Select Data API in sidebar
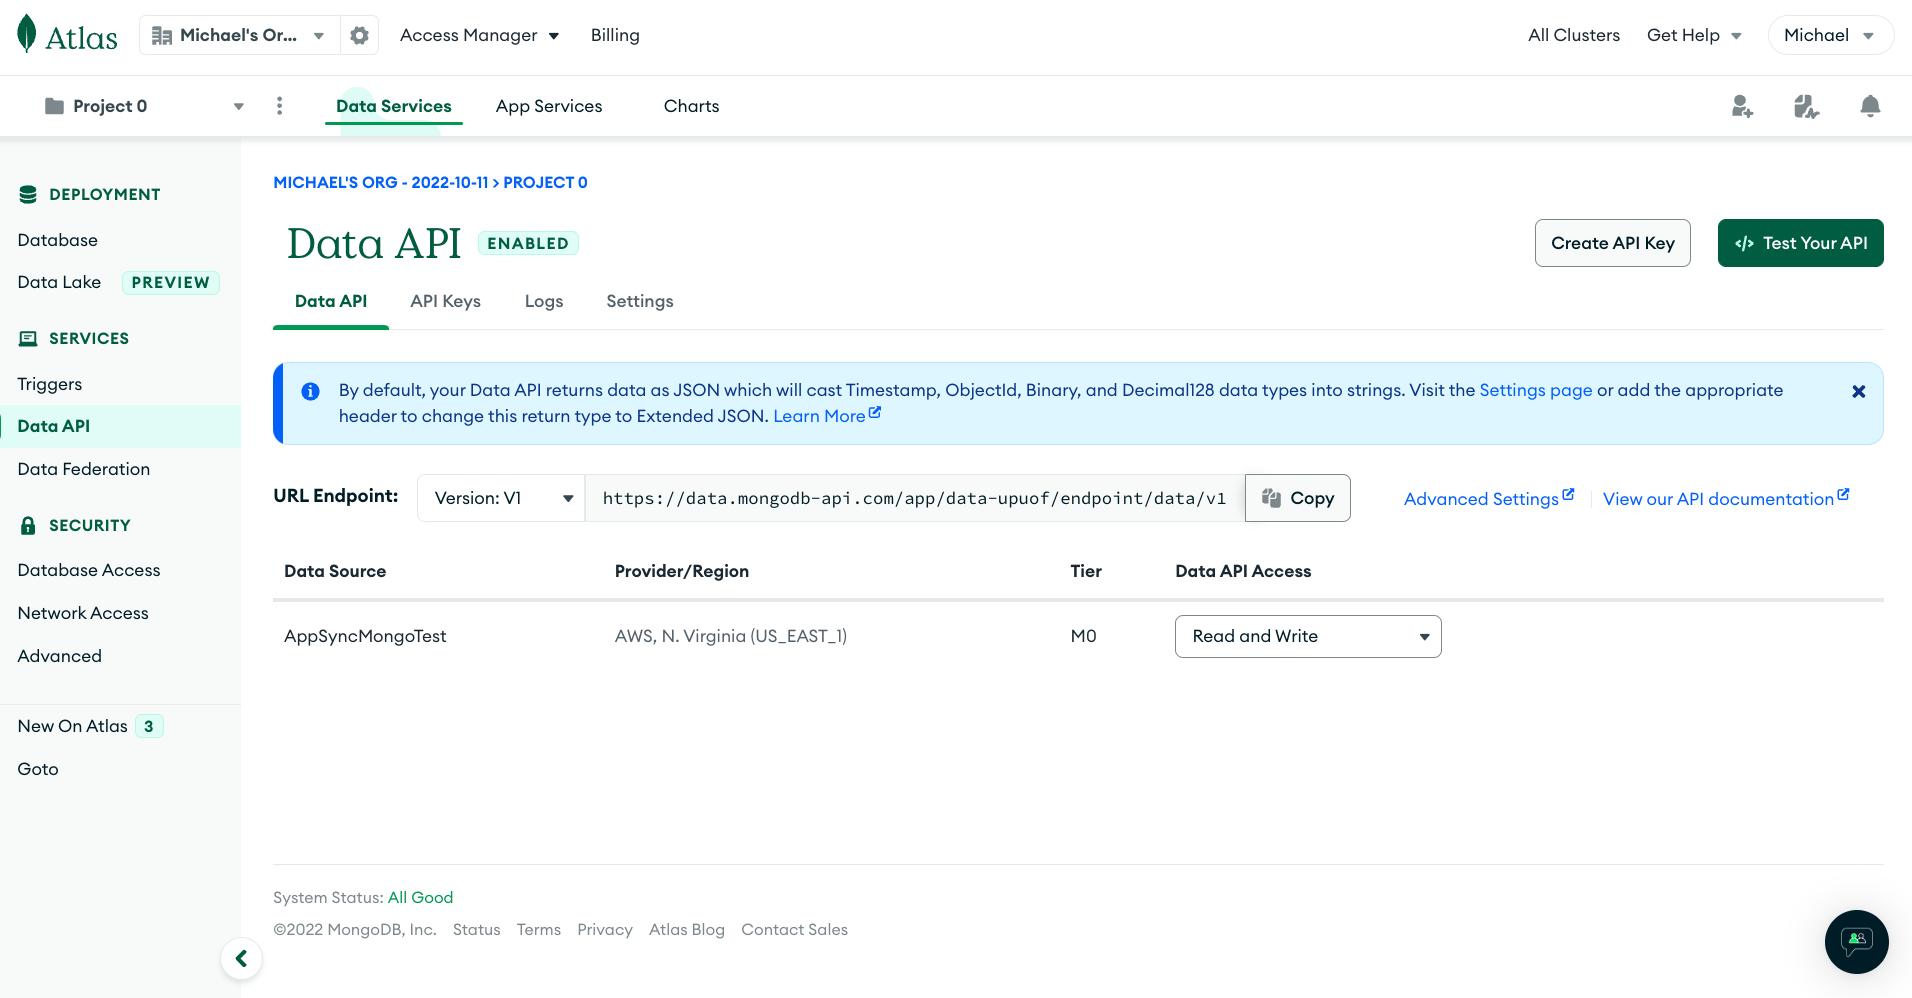 [120, 426]
